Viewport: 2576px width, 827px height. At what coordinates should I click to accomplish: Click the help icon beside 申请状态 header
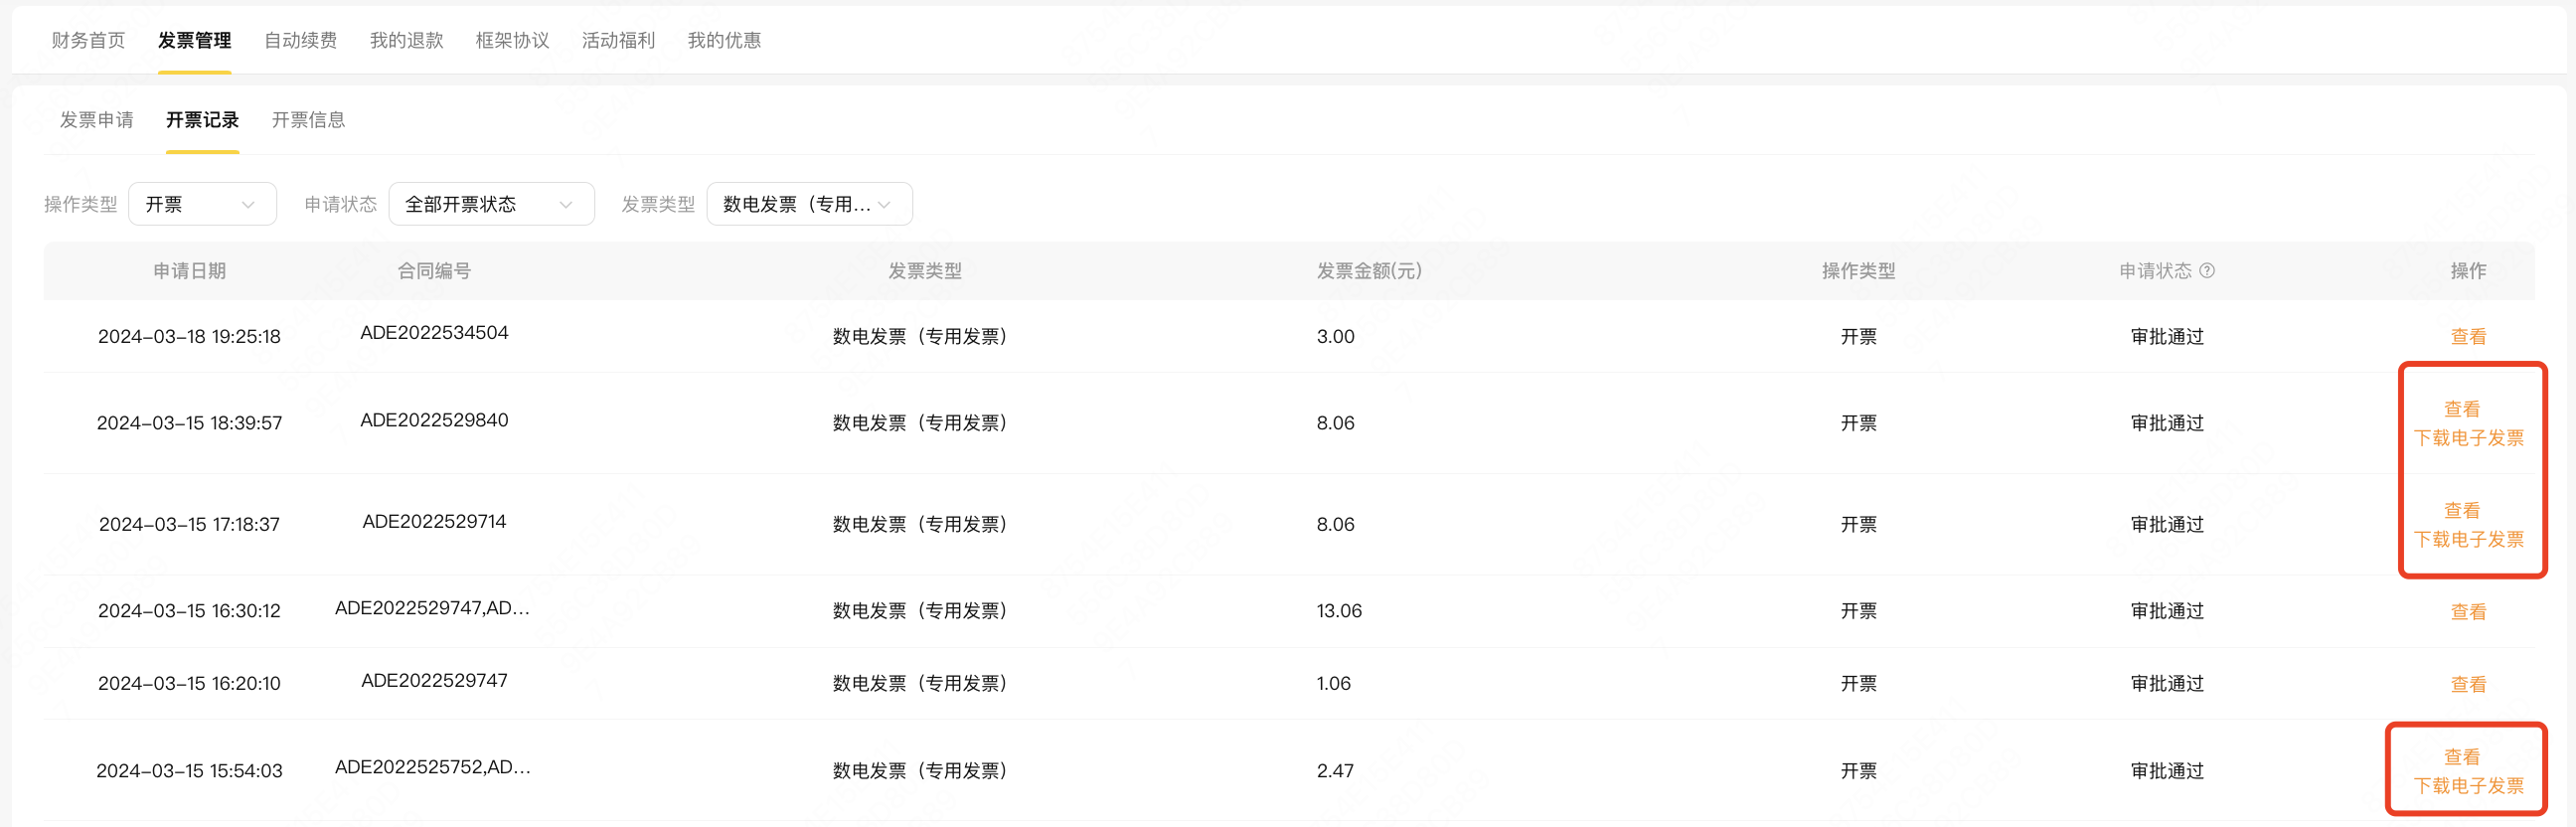(2207, 271)
